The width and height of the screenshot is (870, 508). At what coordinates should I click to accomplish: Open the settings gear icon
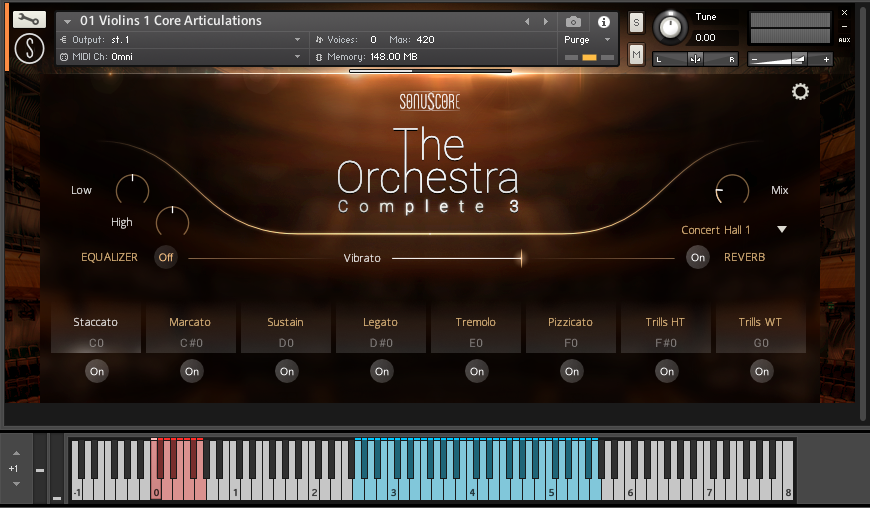pos(800,92)
